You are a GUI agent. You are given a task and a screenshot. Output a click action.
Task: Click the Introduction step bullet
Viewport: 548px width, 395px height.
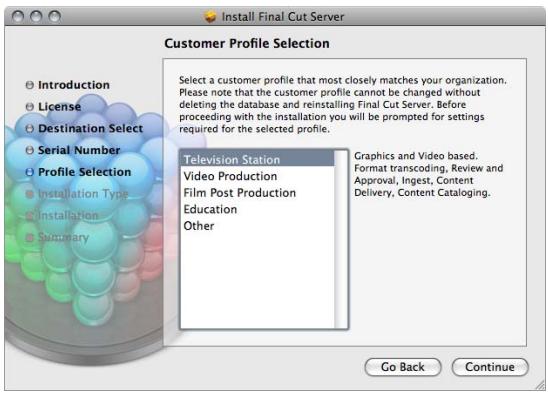click(30, 85)
